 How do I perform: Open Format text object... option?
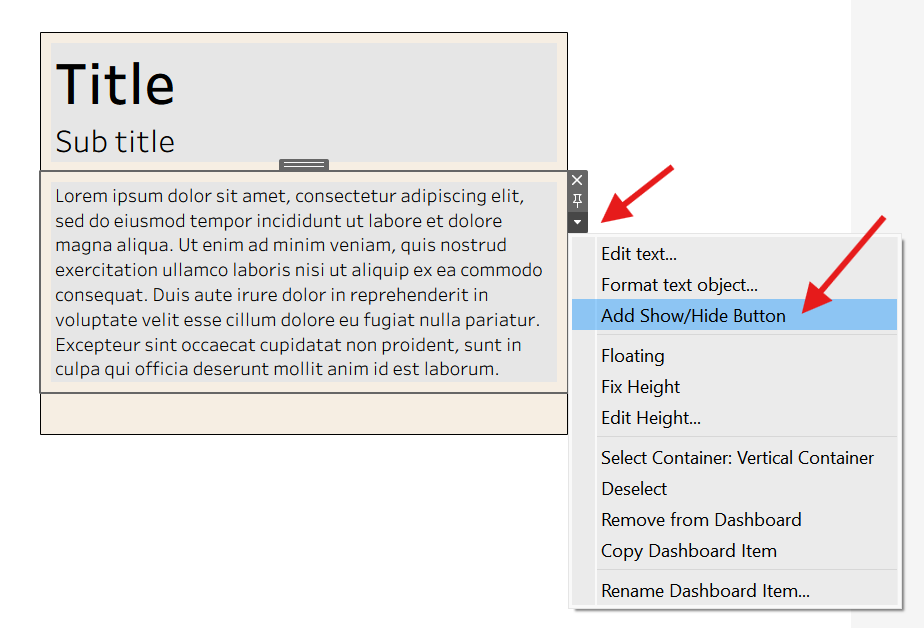679,285
